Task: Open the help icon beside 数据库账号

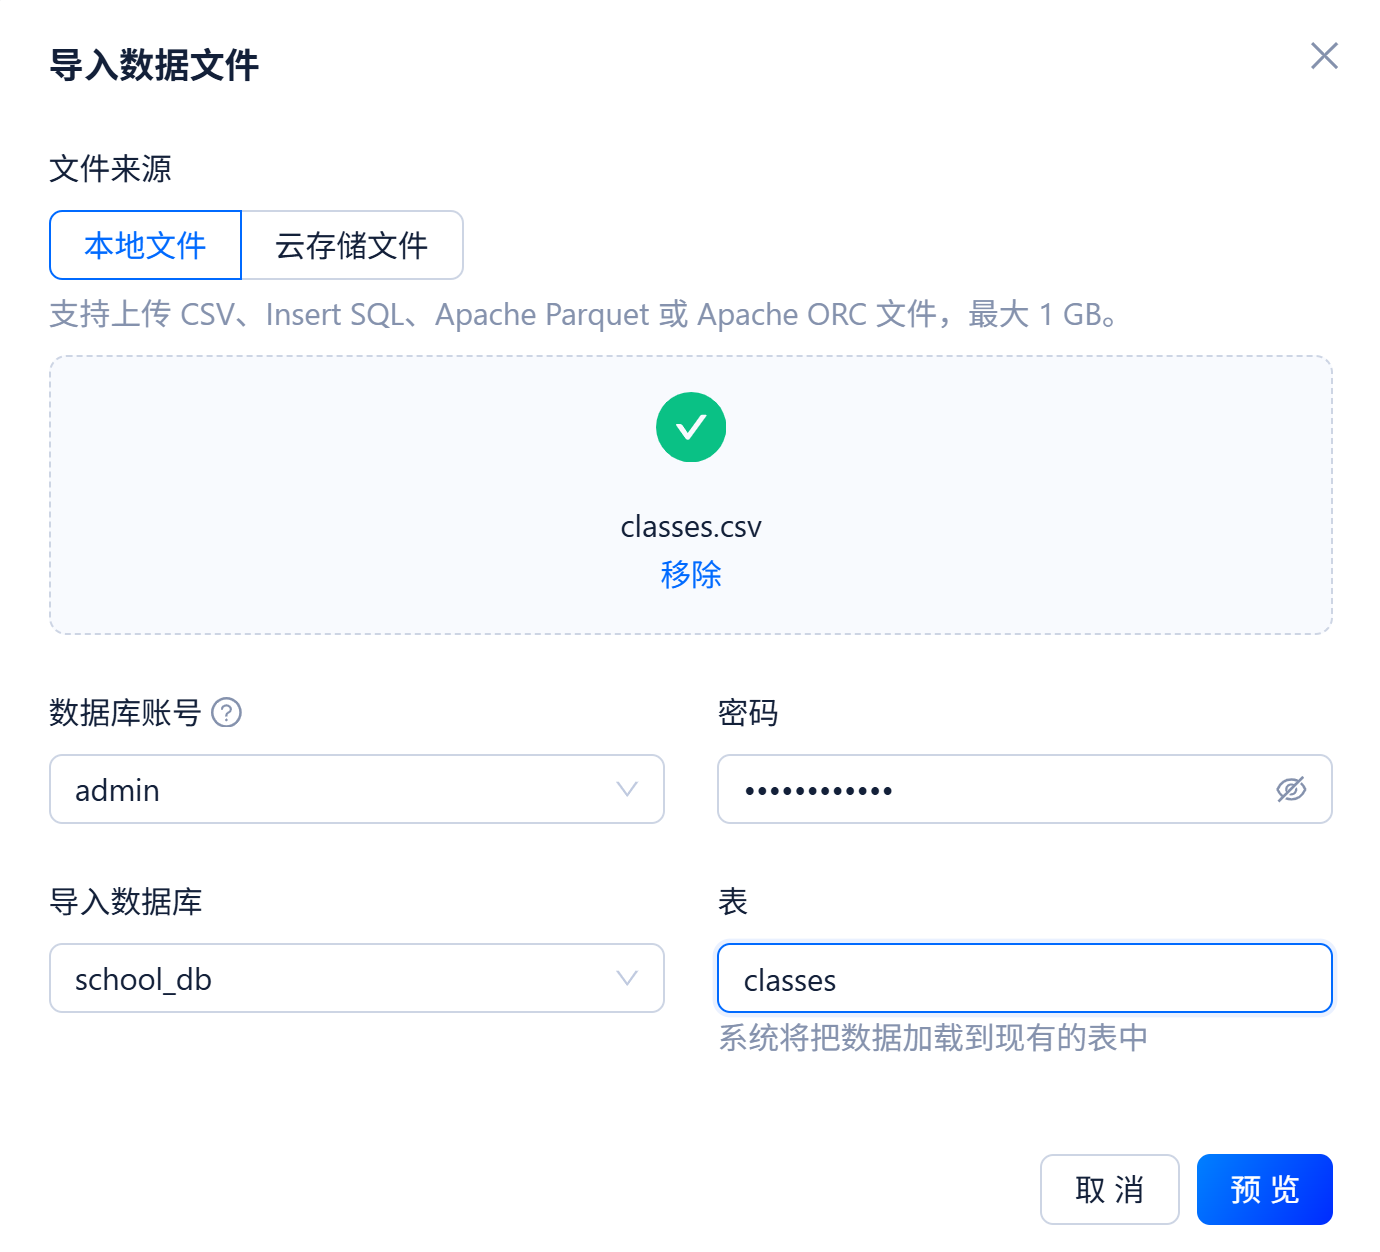Action: (227, 713)
